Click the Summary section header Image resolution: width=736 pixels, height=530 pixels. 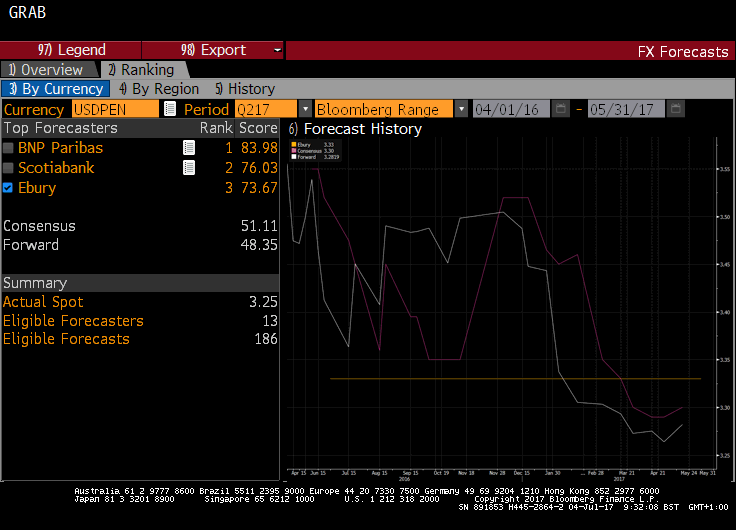click(140, 283)
